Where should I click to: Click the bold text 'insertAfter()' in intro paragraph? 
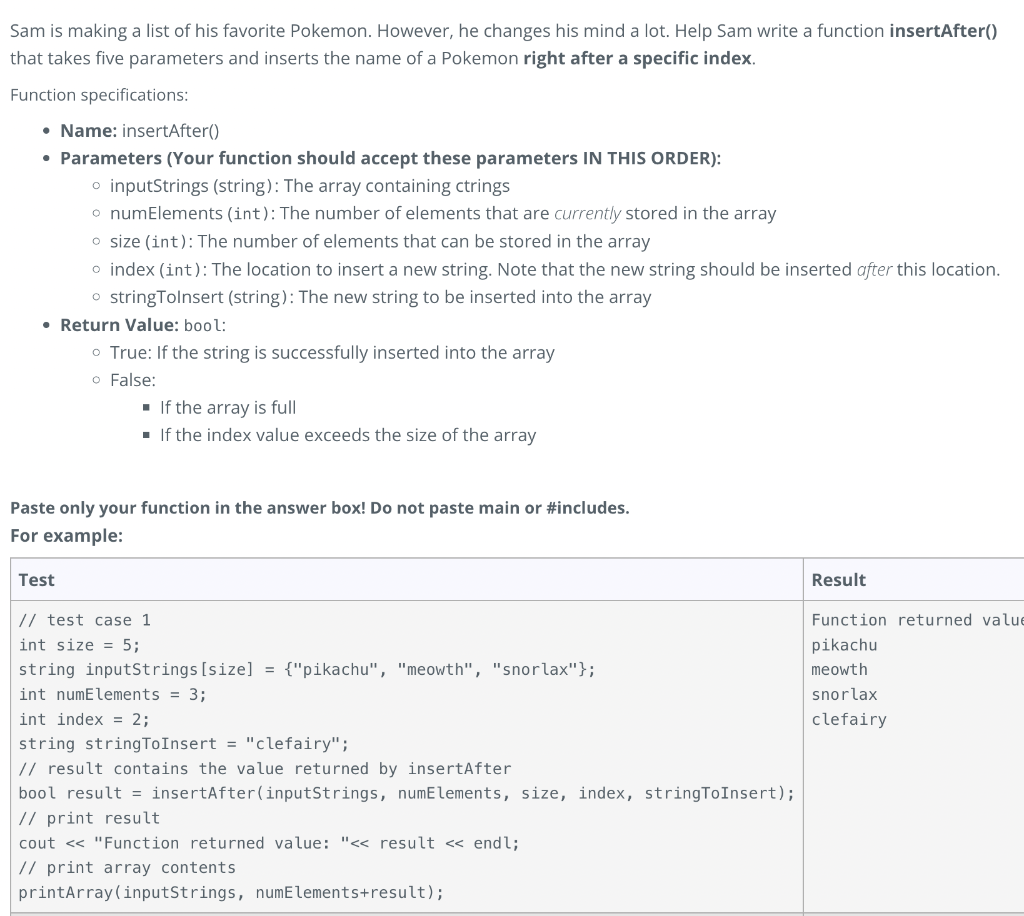point(943,31)
